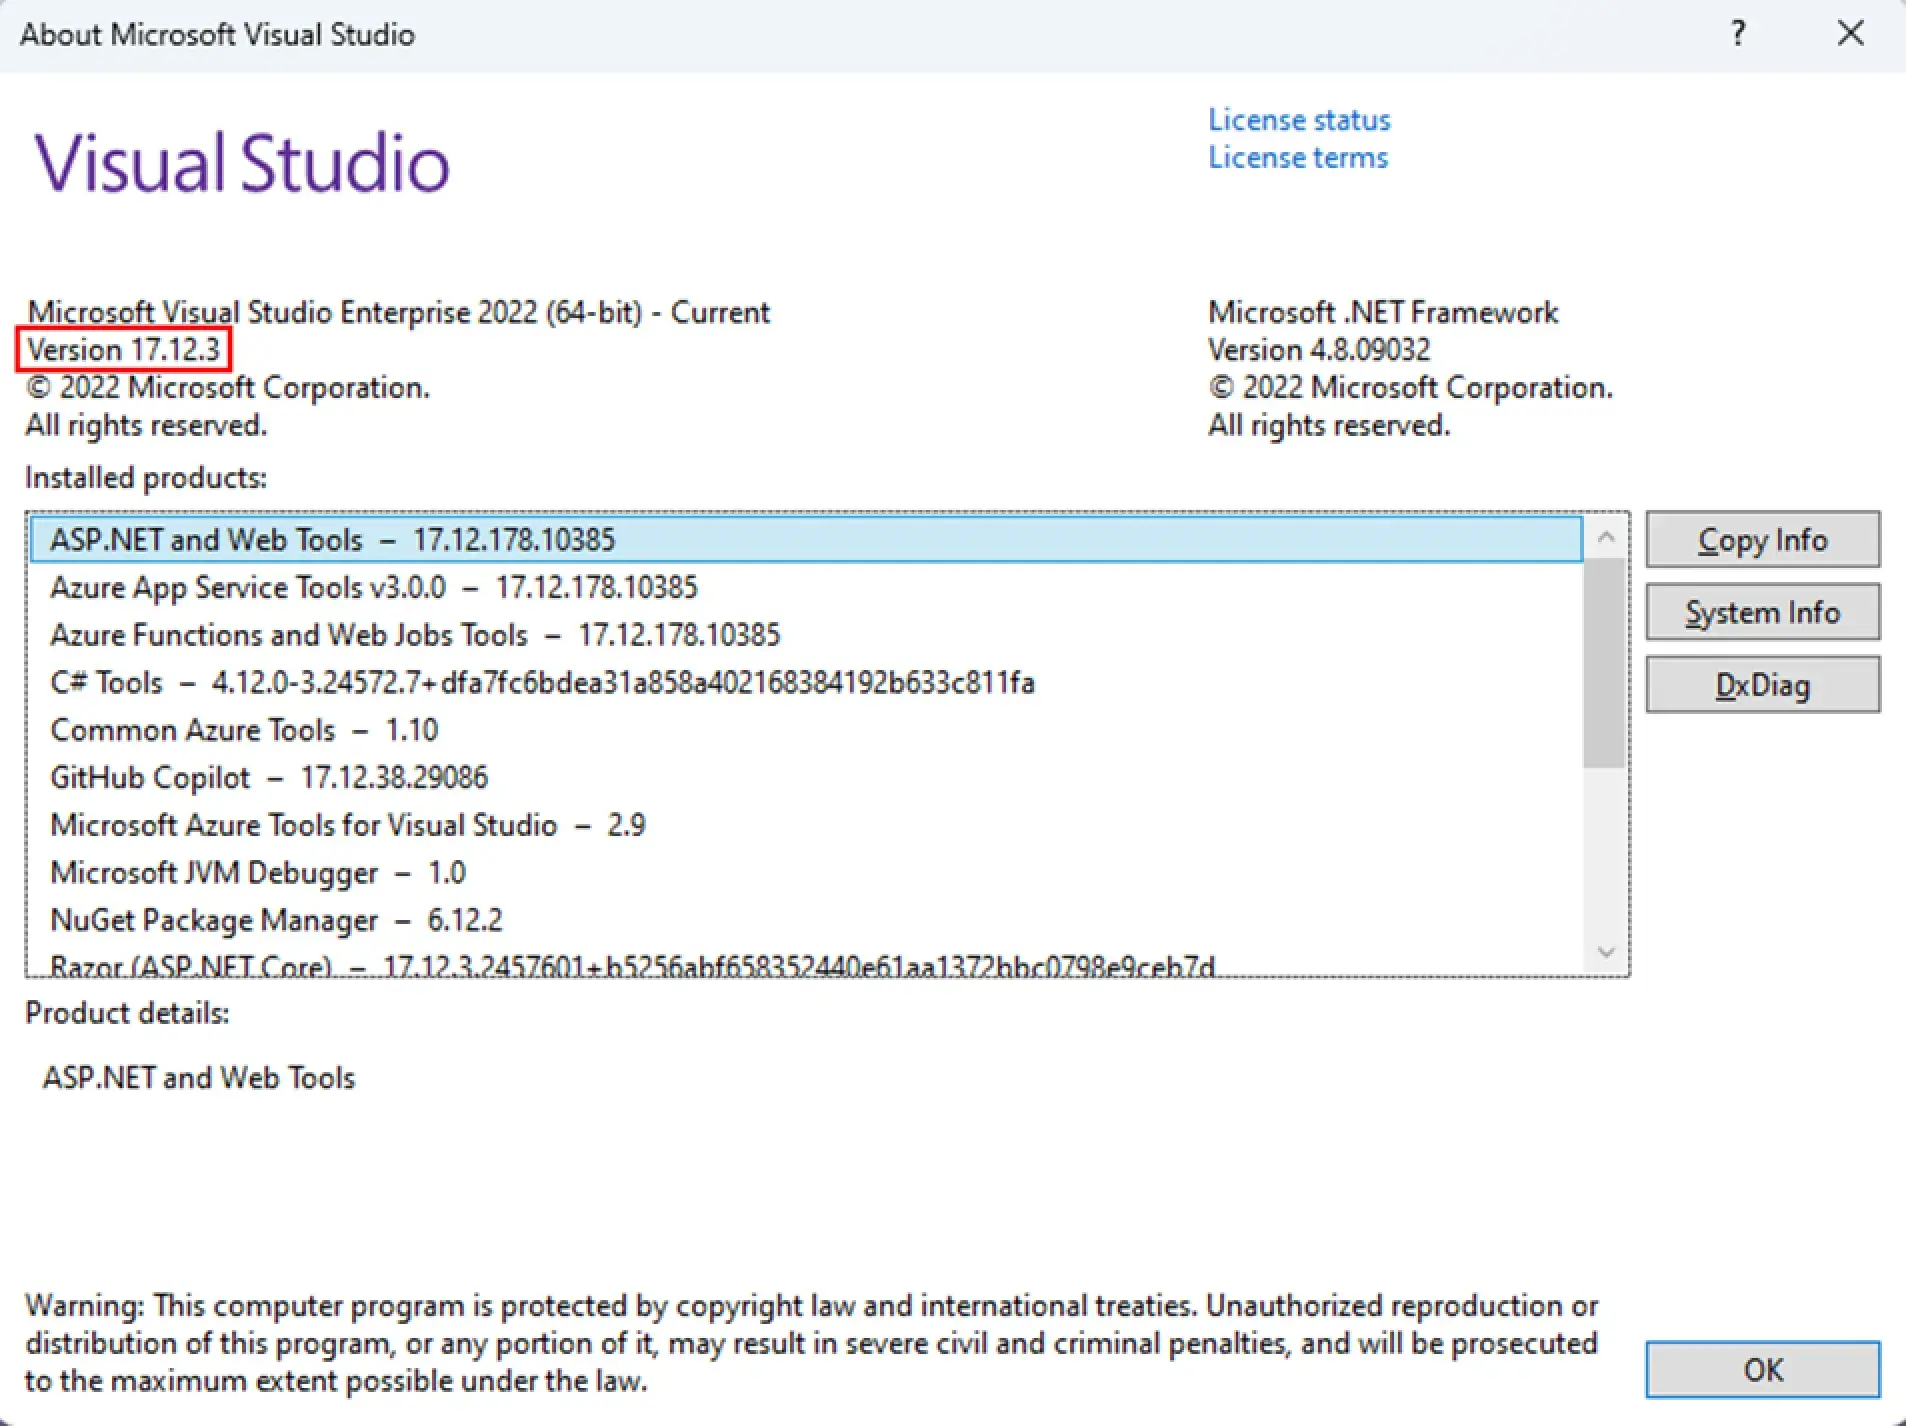This screenshot has width=1906, height=1426.
Task: Select Azure App Service Tools v3.0.0 entry
Action: [806, 587]
